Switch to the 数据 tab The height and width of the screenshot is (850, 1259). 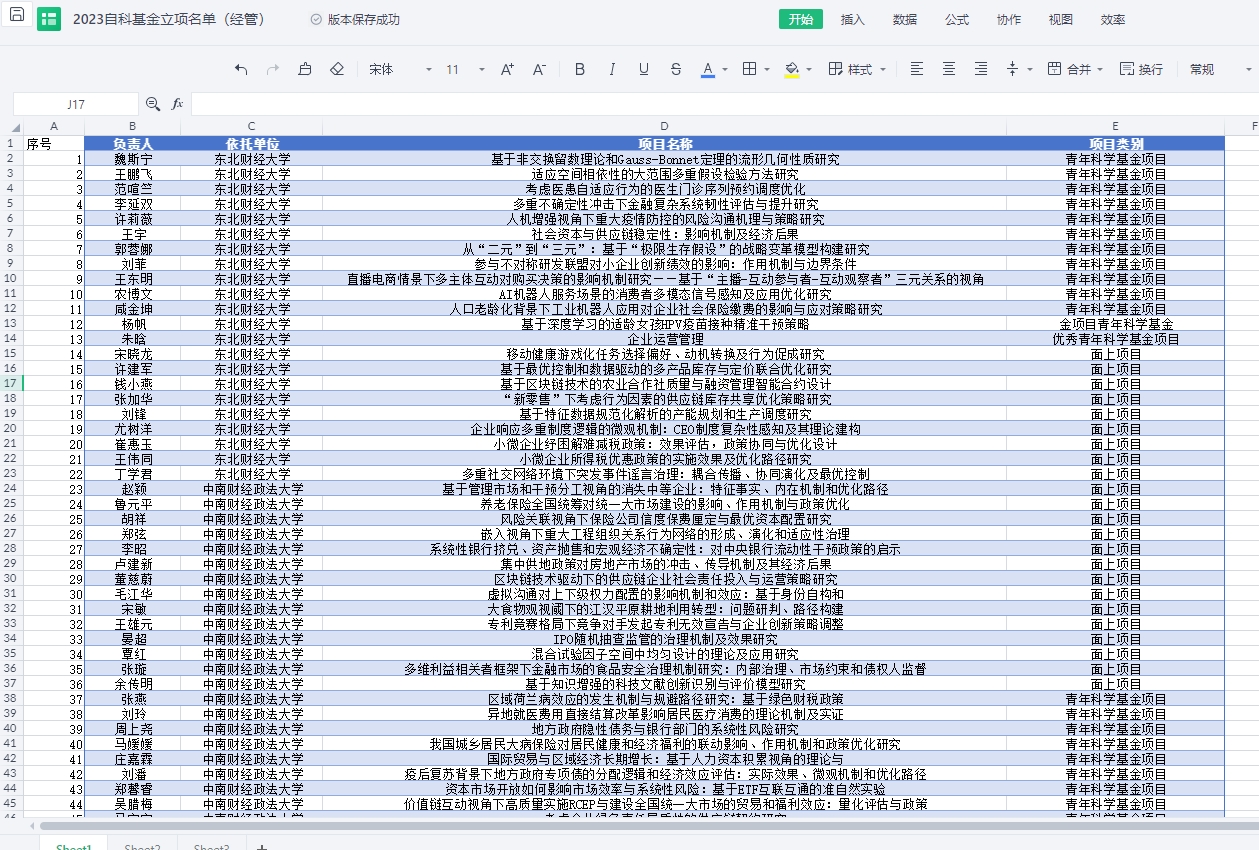click(x=905, y=20)
